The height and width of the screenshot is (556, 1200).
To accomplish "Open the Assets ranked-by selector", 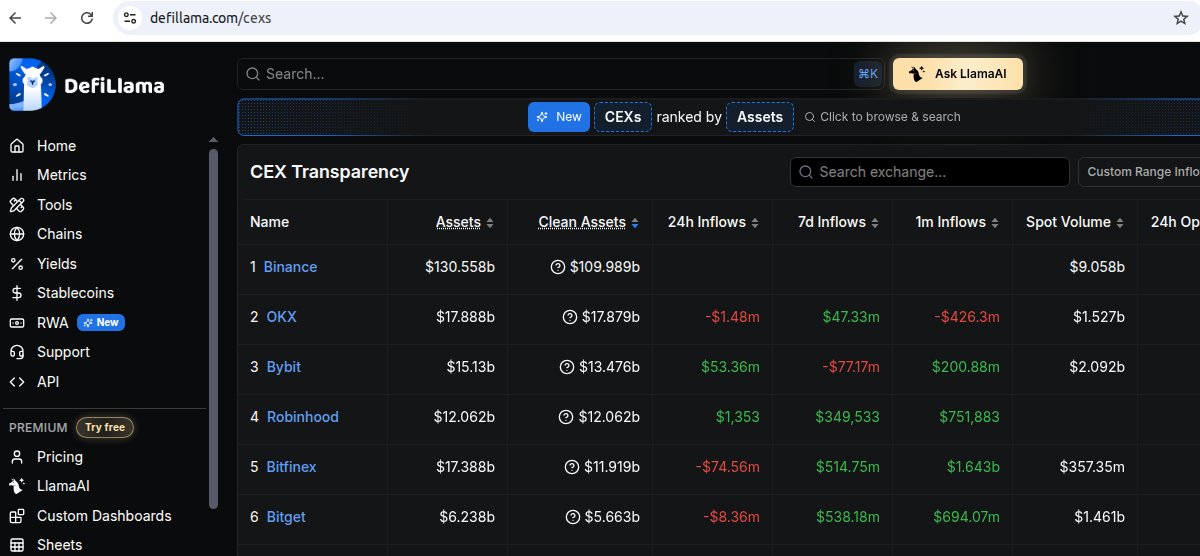I will [x=760, y=117].
